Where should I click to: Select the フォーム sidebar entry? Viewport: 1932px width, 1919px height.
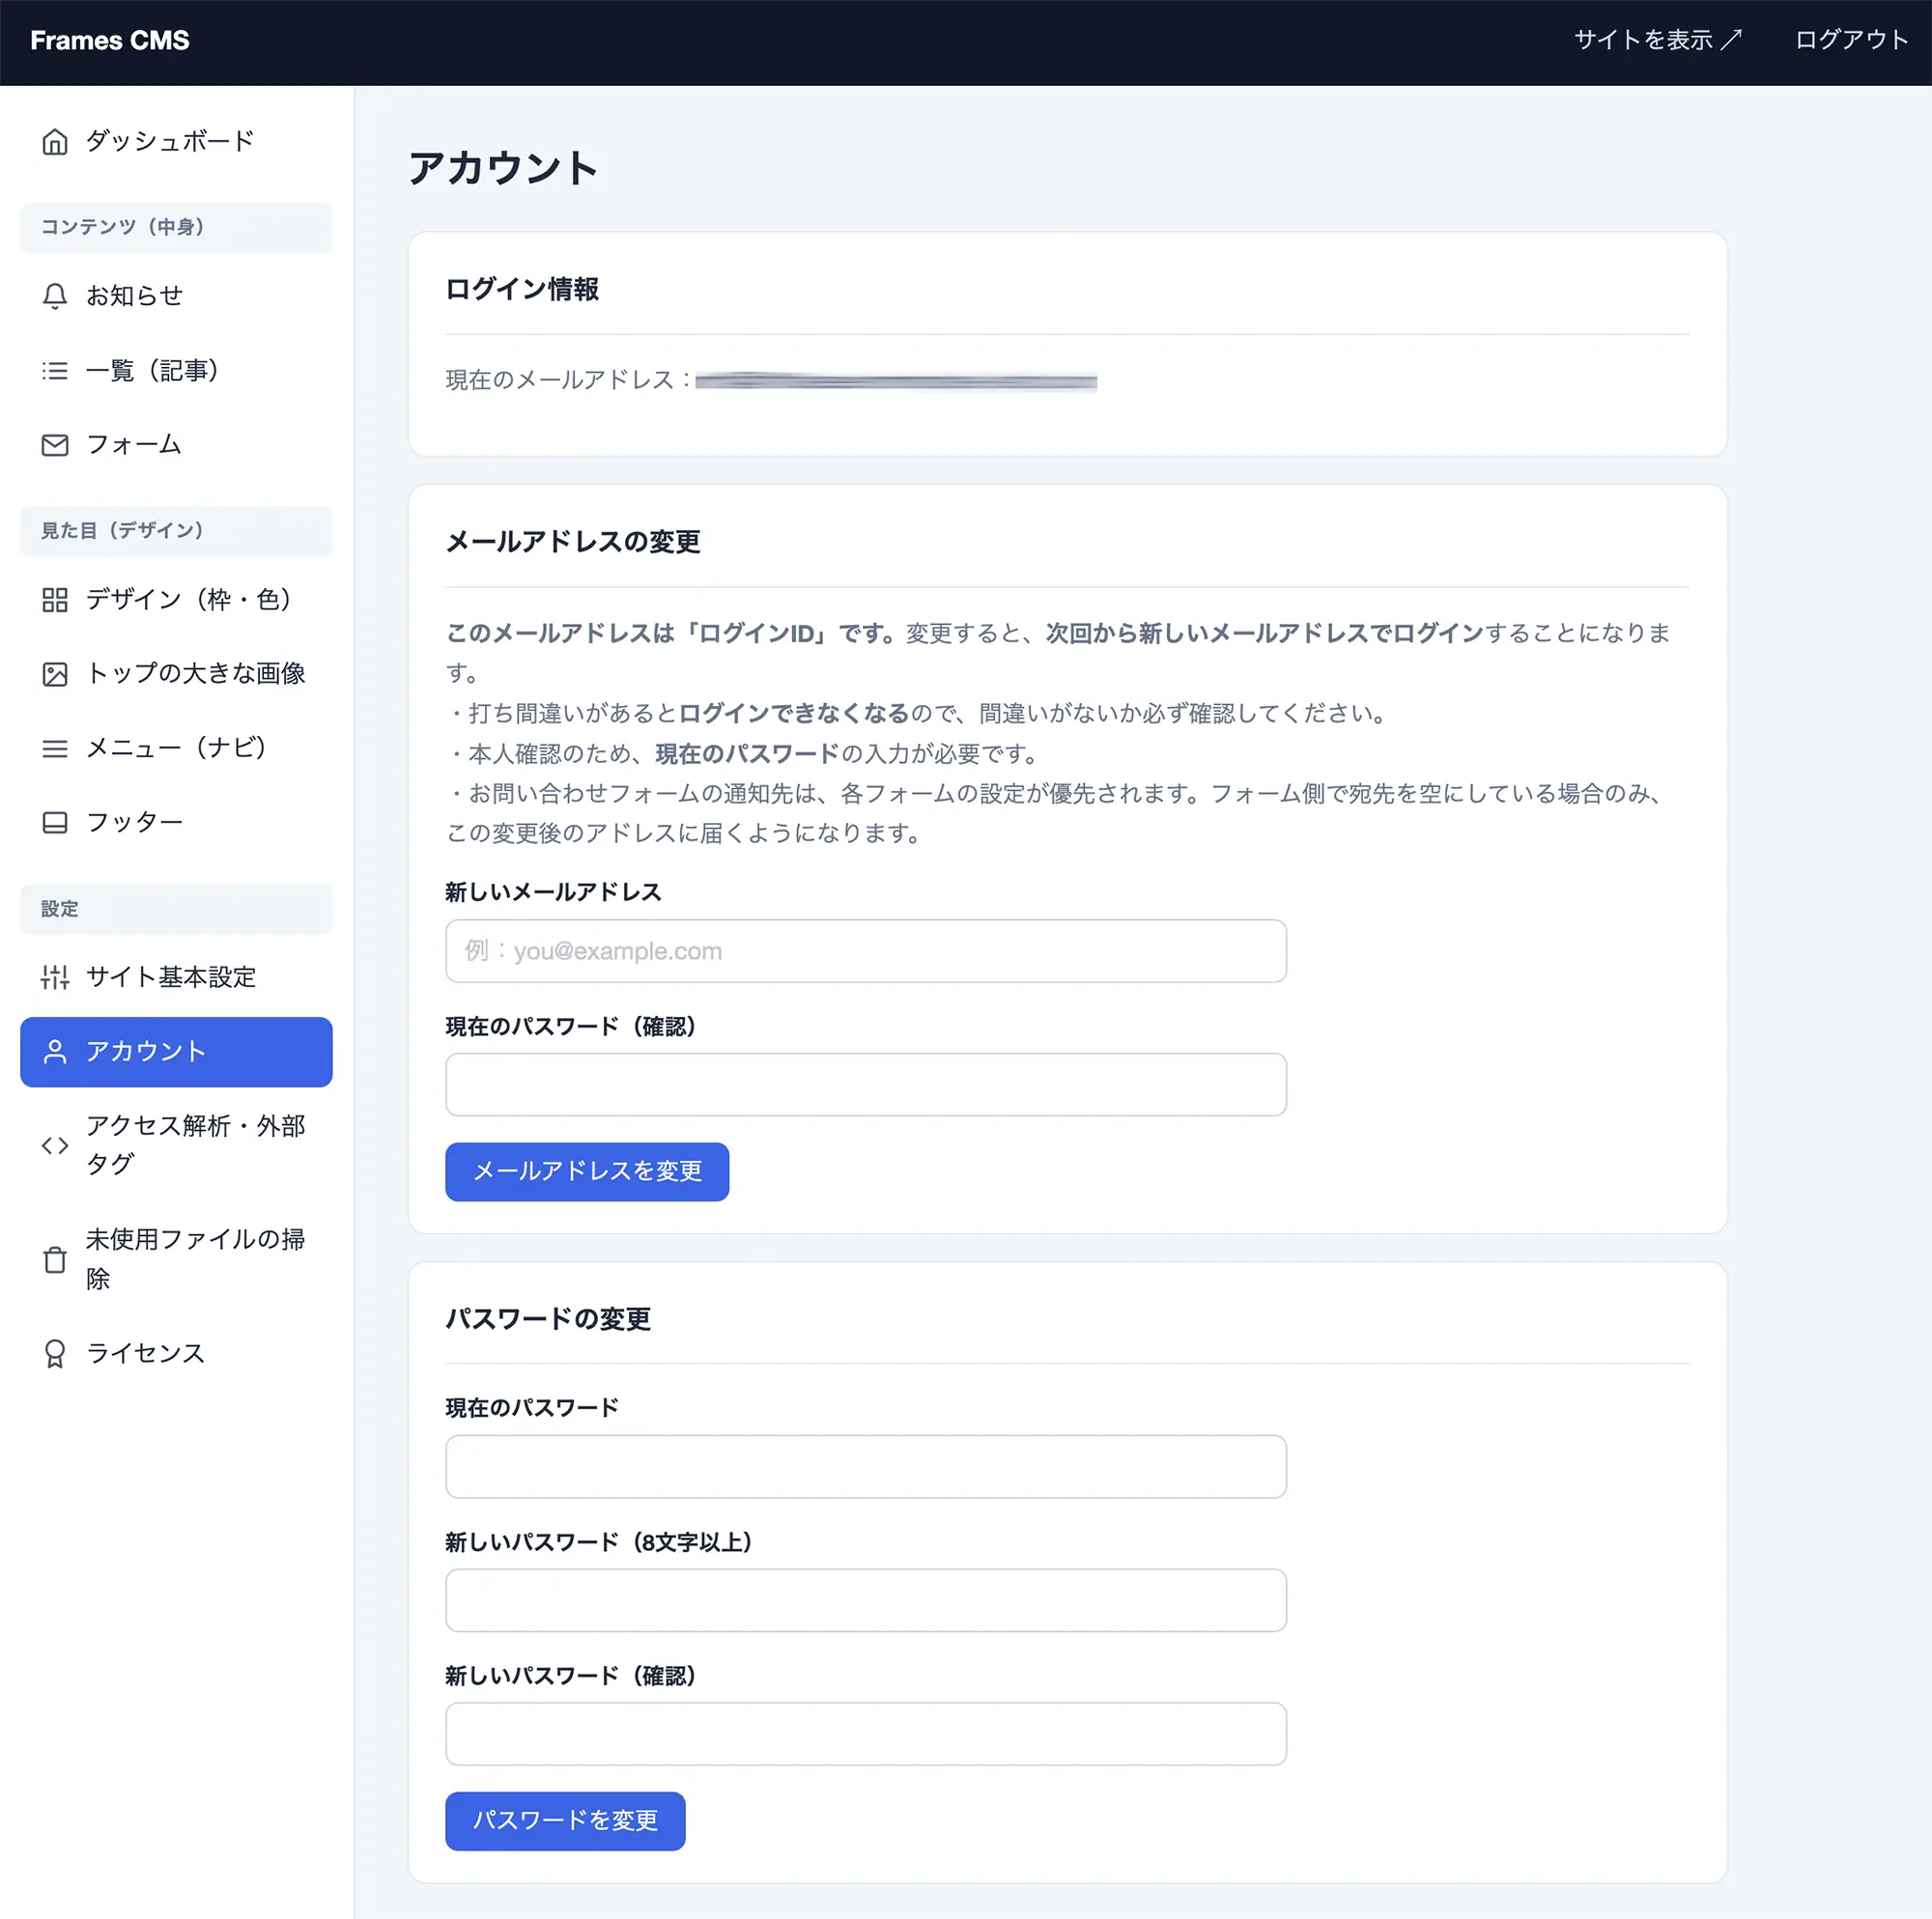click(176, 445)
